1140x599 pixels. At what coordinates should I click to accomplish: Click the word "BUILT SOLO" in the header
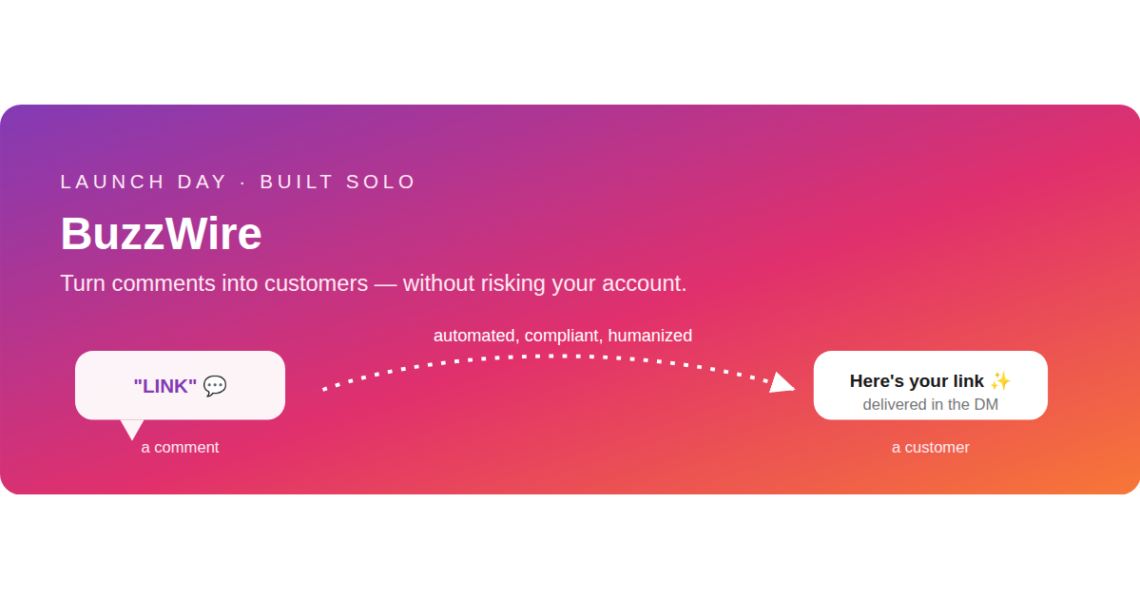pyautogui.click(x=337, y=182)
